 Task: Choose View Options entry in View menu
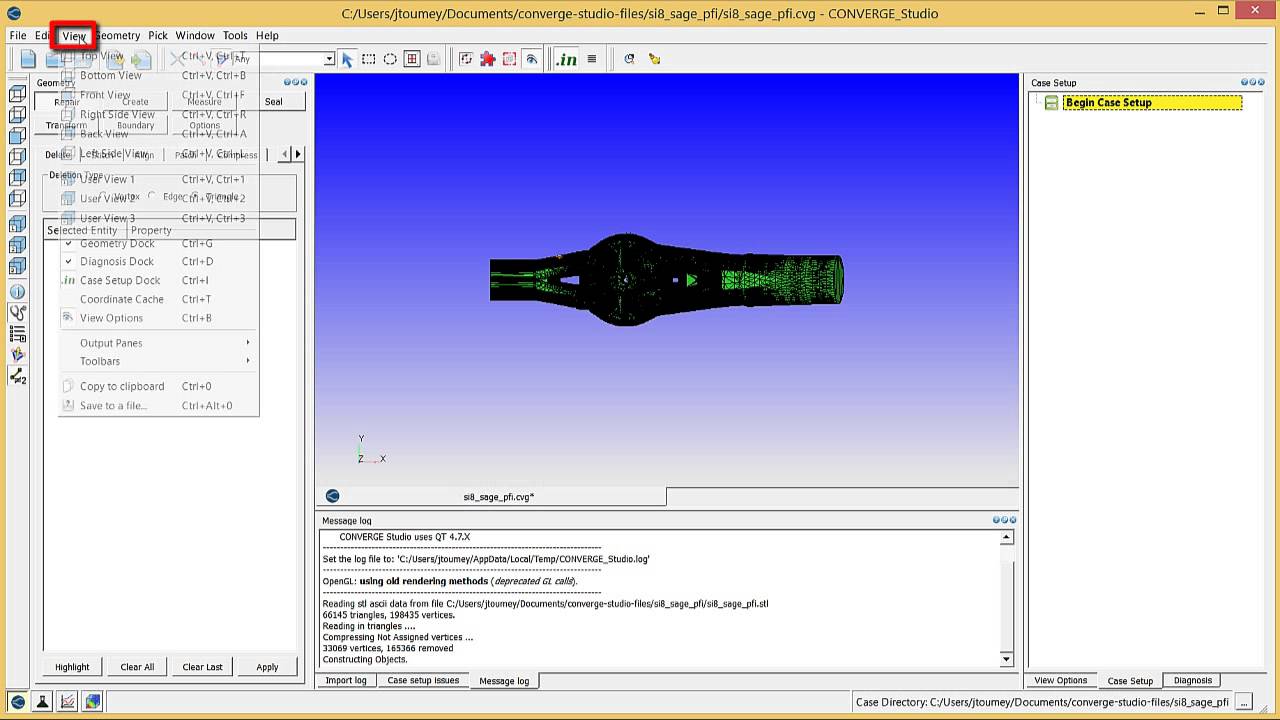pyautogui.click(x=158, y=318)
